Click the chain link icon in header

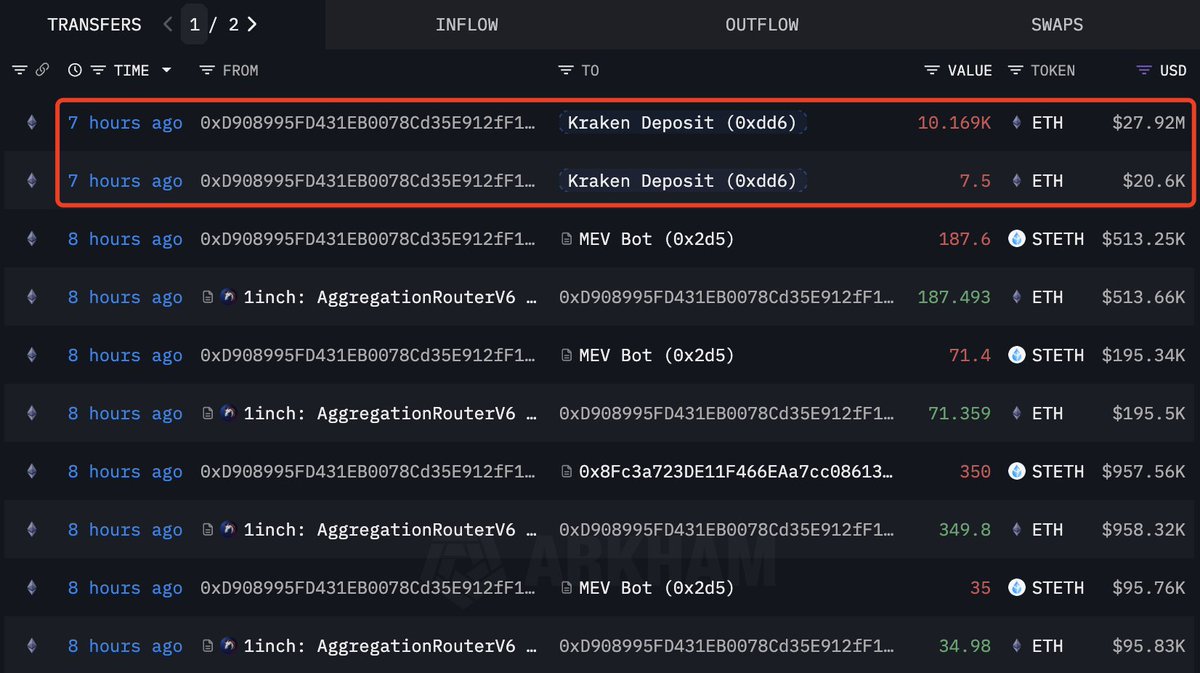click(x=42, y=70)
